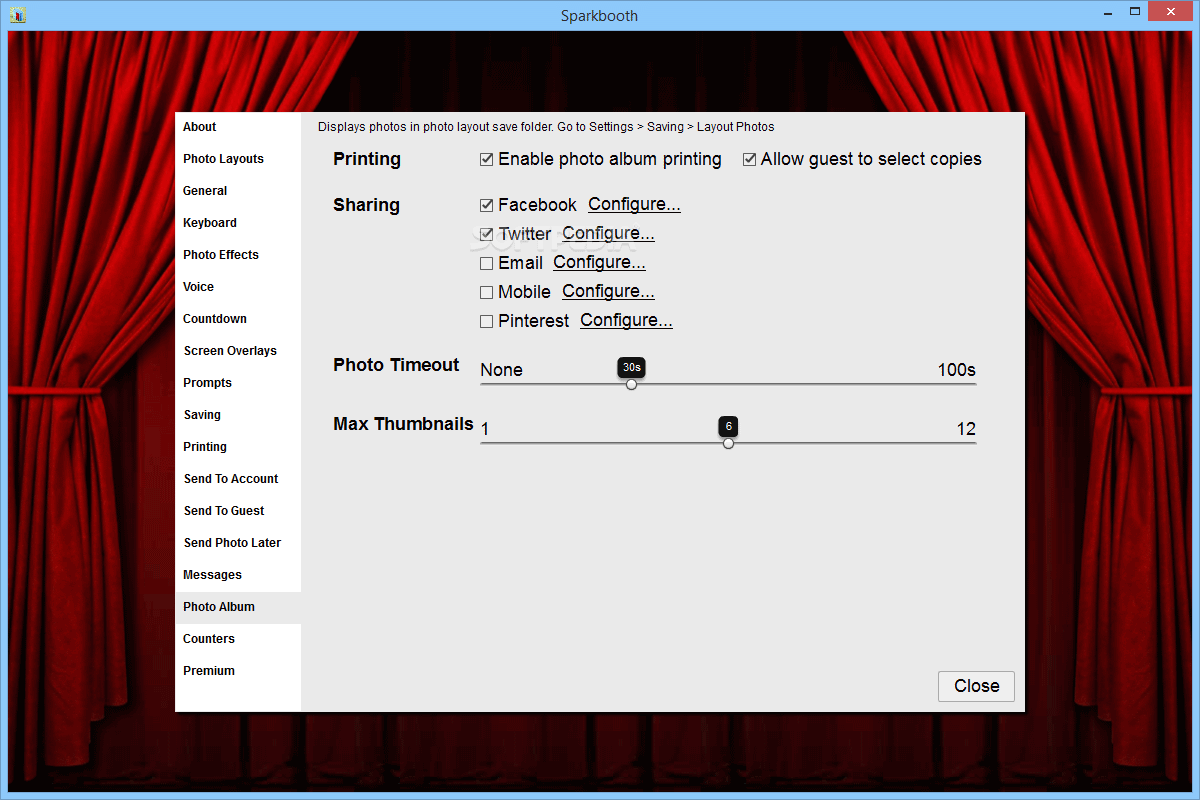Enable Pinterest sharing checkbox
This screenshot has height=800, width=1200.
487,321
